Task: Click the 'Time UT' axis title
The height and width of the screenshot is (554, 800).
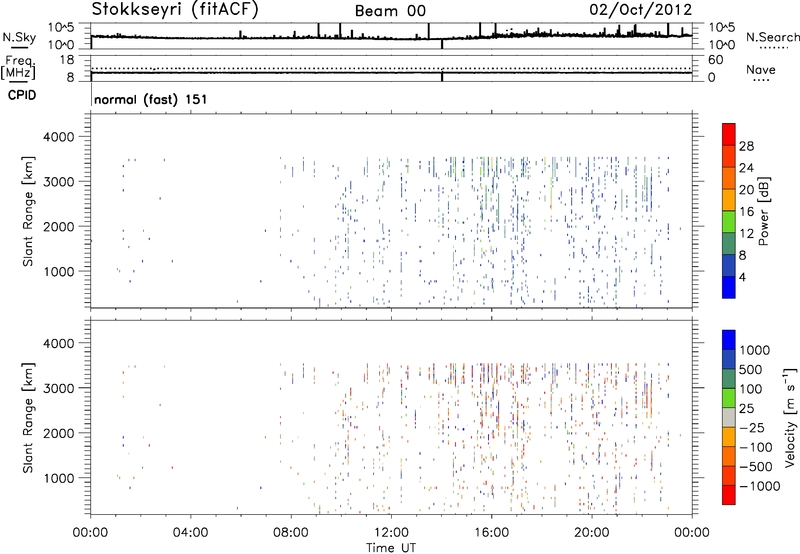Action: (391, 547)
